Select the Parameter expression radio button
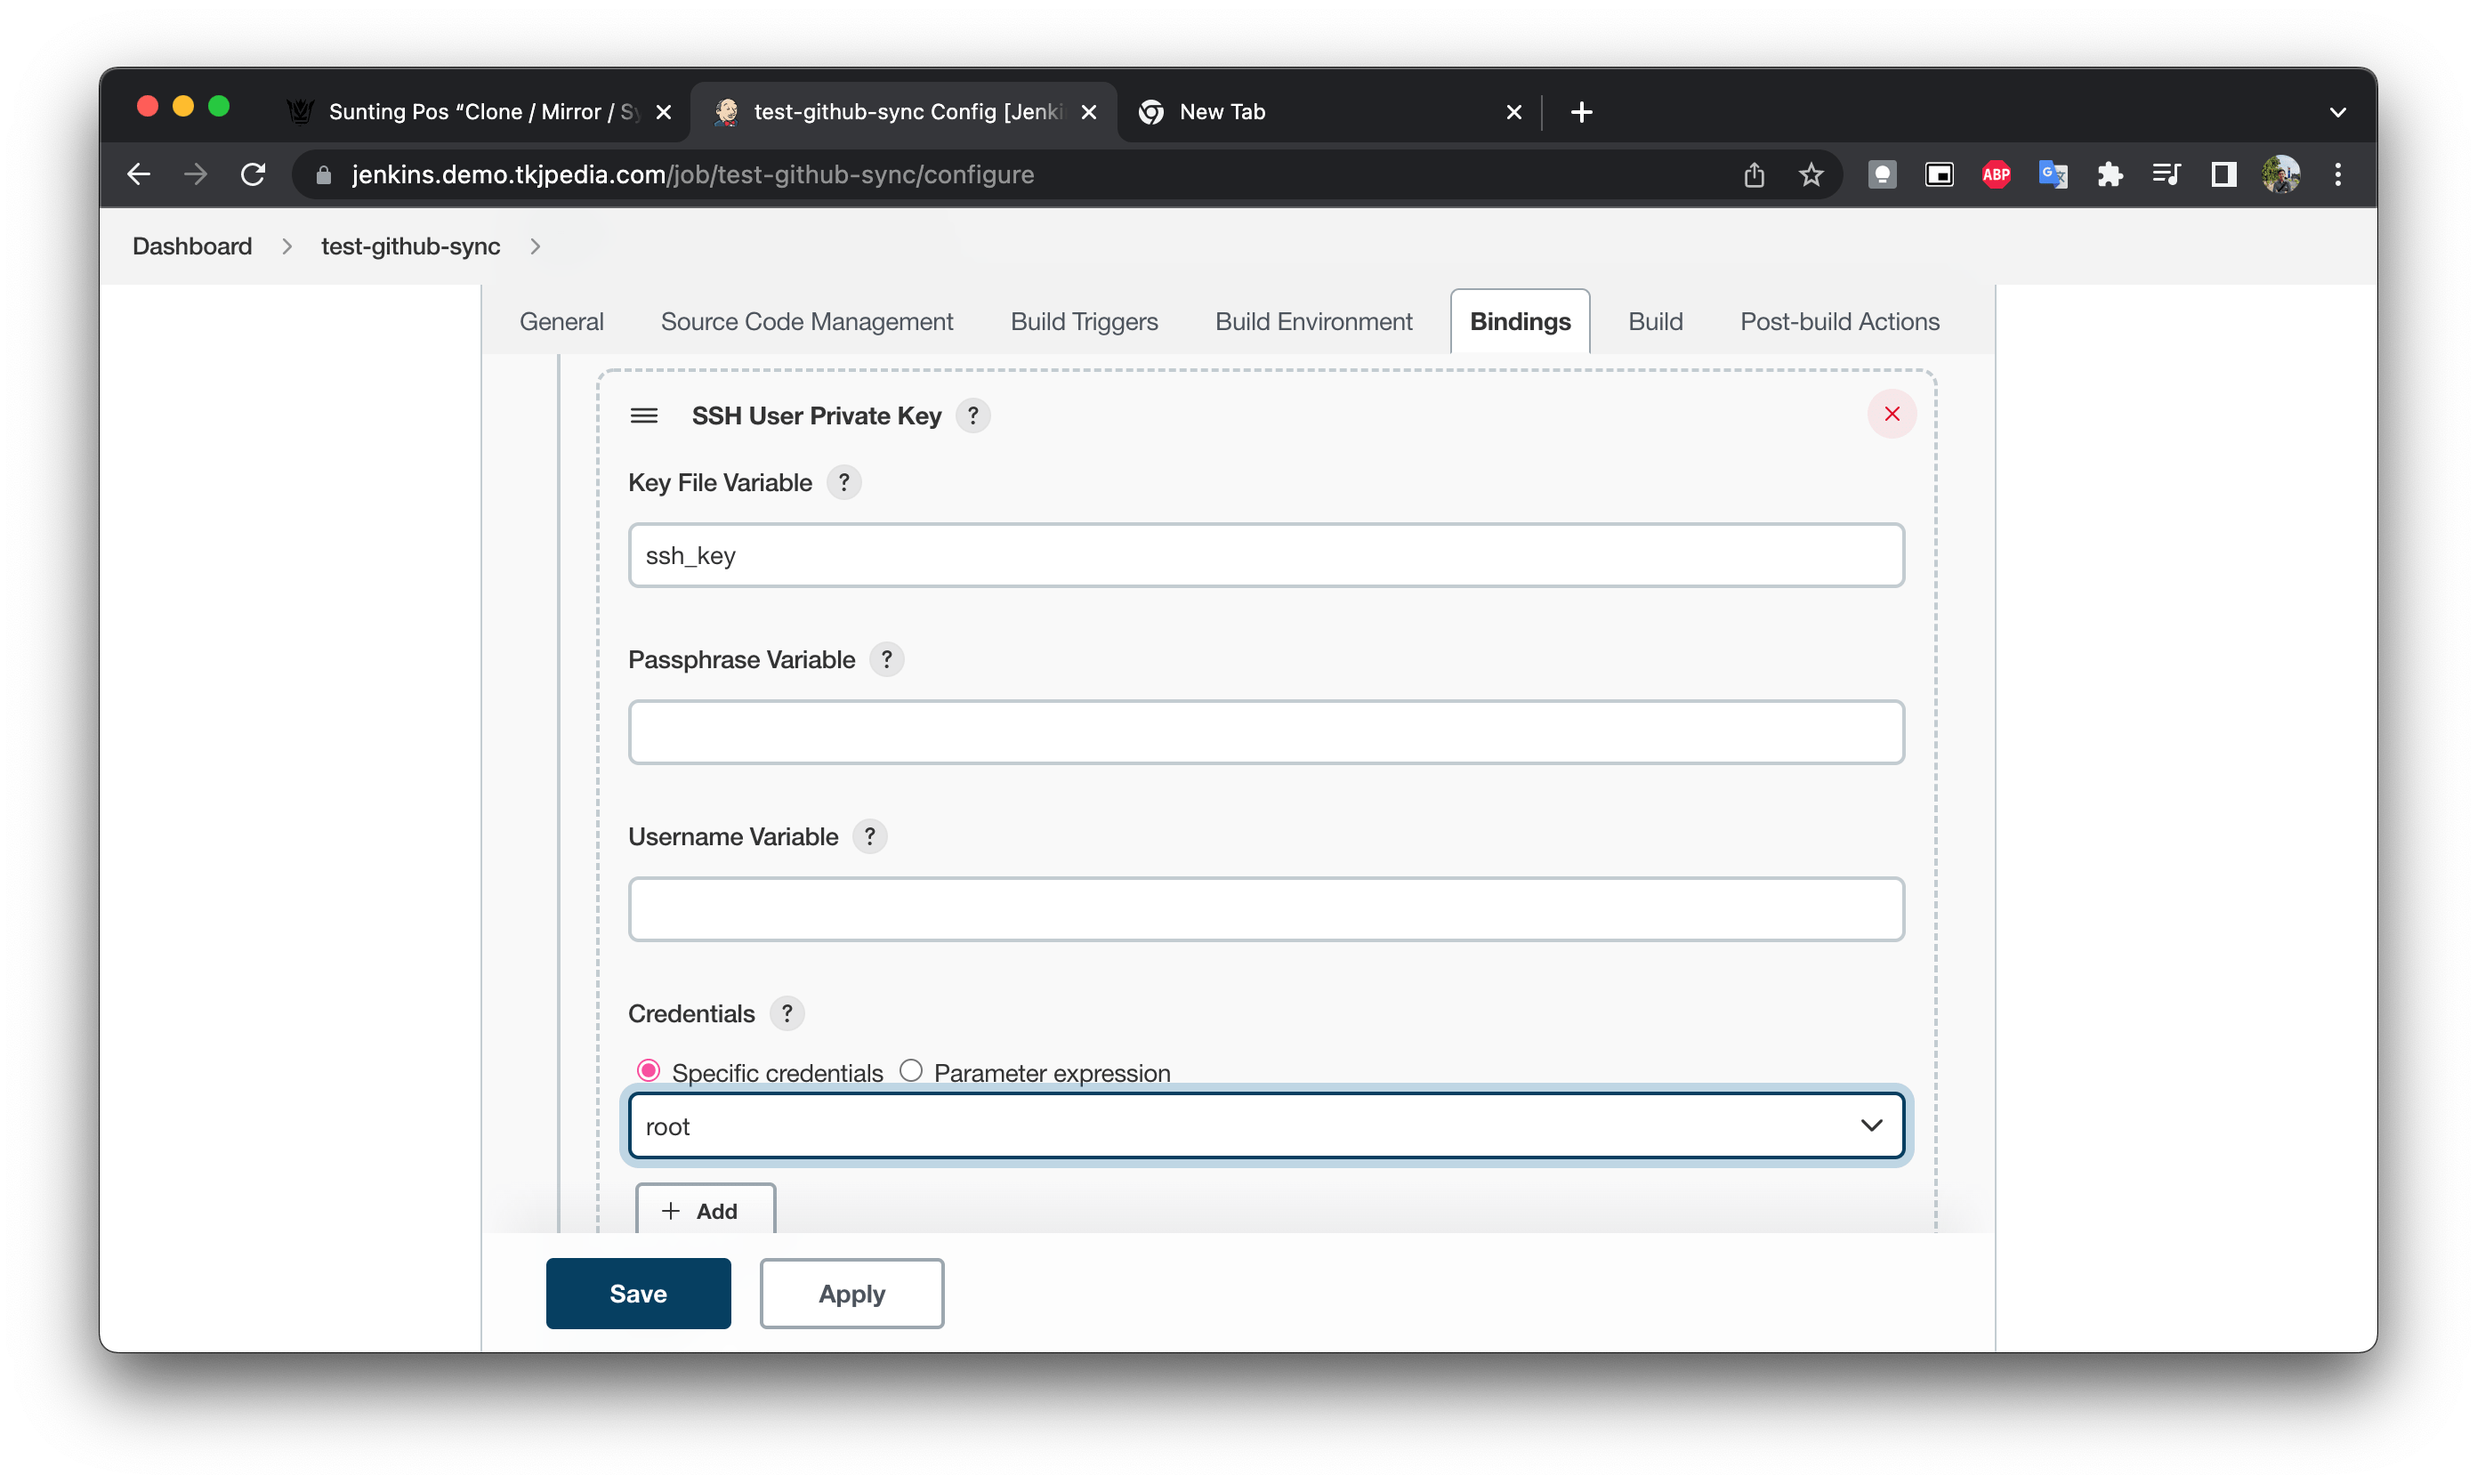Viewport: 2477px width, 1484px height. pos(910,1071)
